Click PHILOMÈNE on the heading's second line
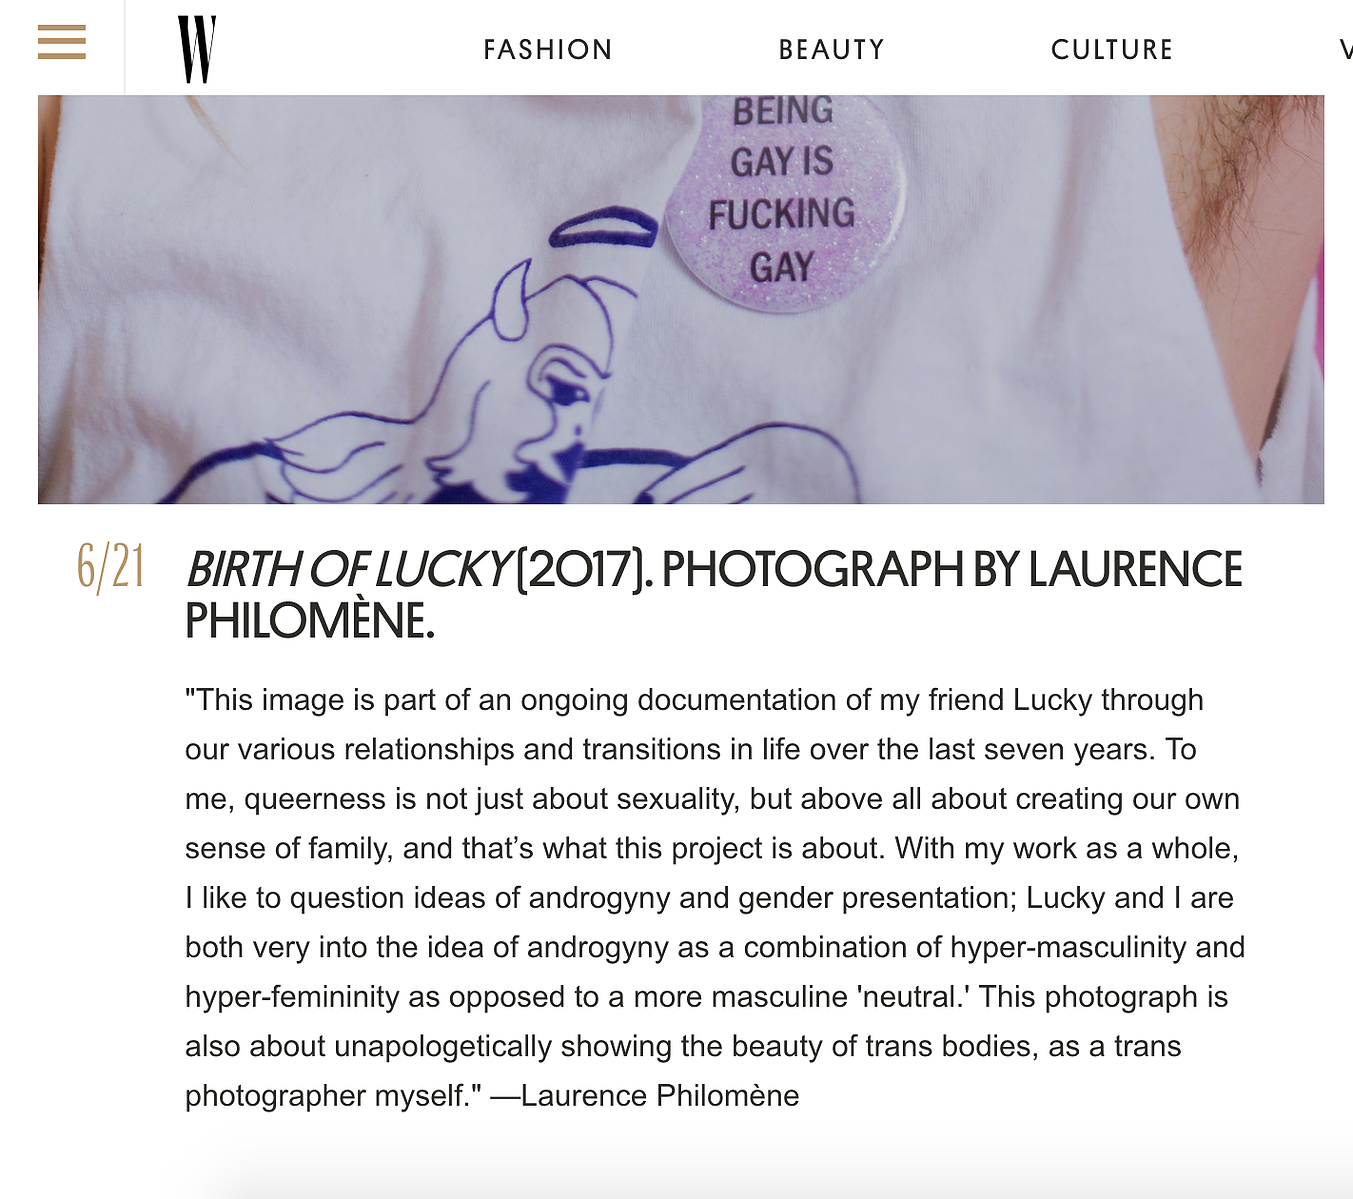The height and width of the screenshot is (1199, 1353). (310, 621)
